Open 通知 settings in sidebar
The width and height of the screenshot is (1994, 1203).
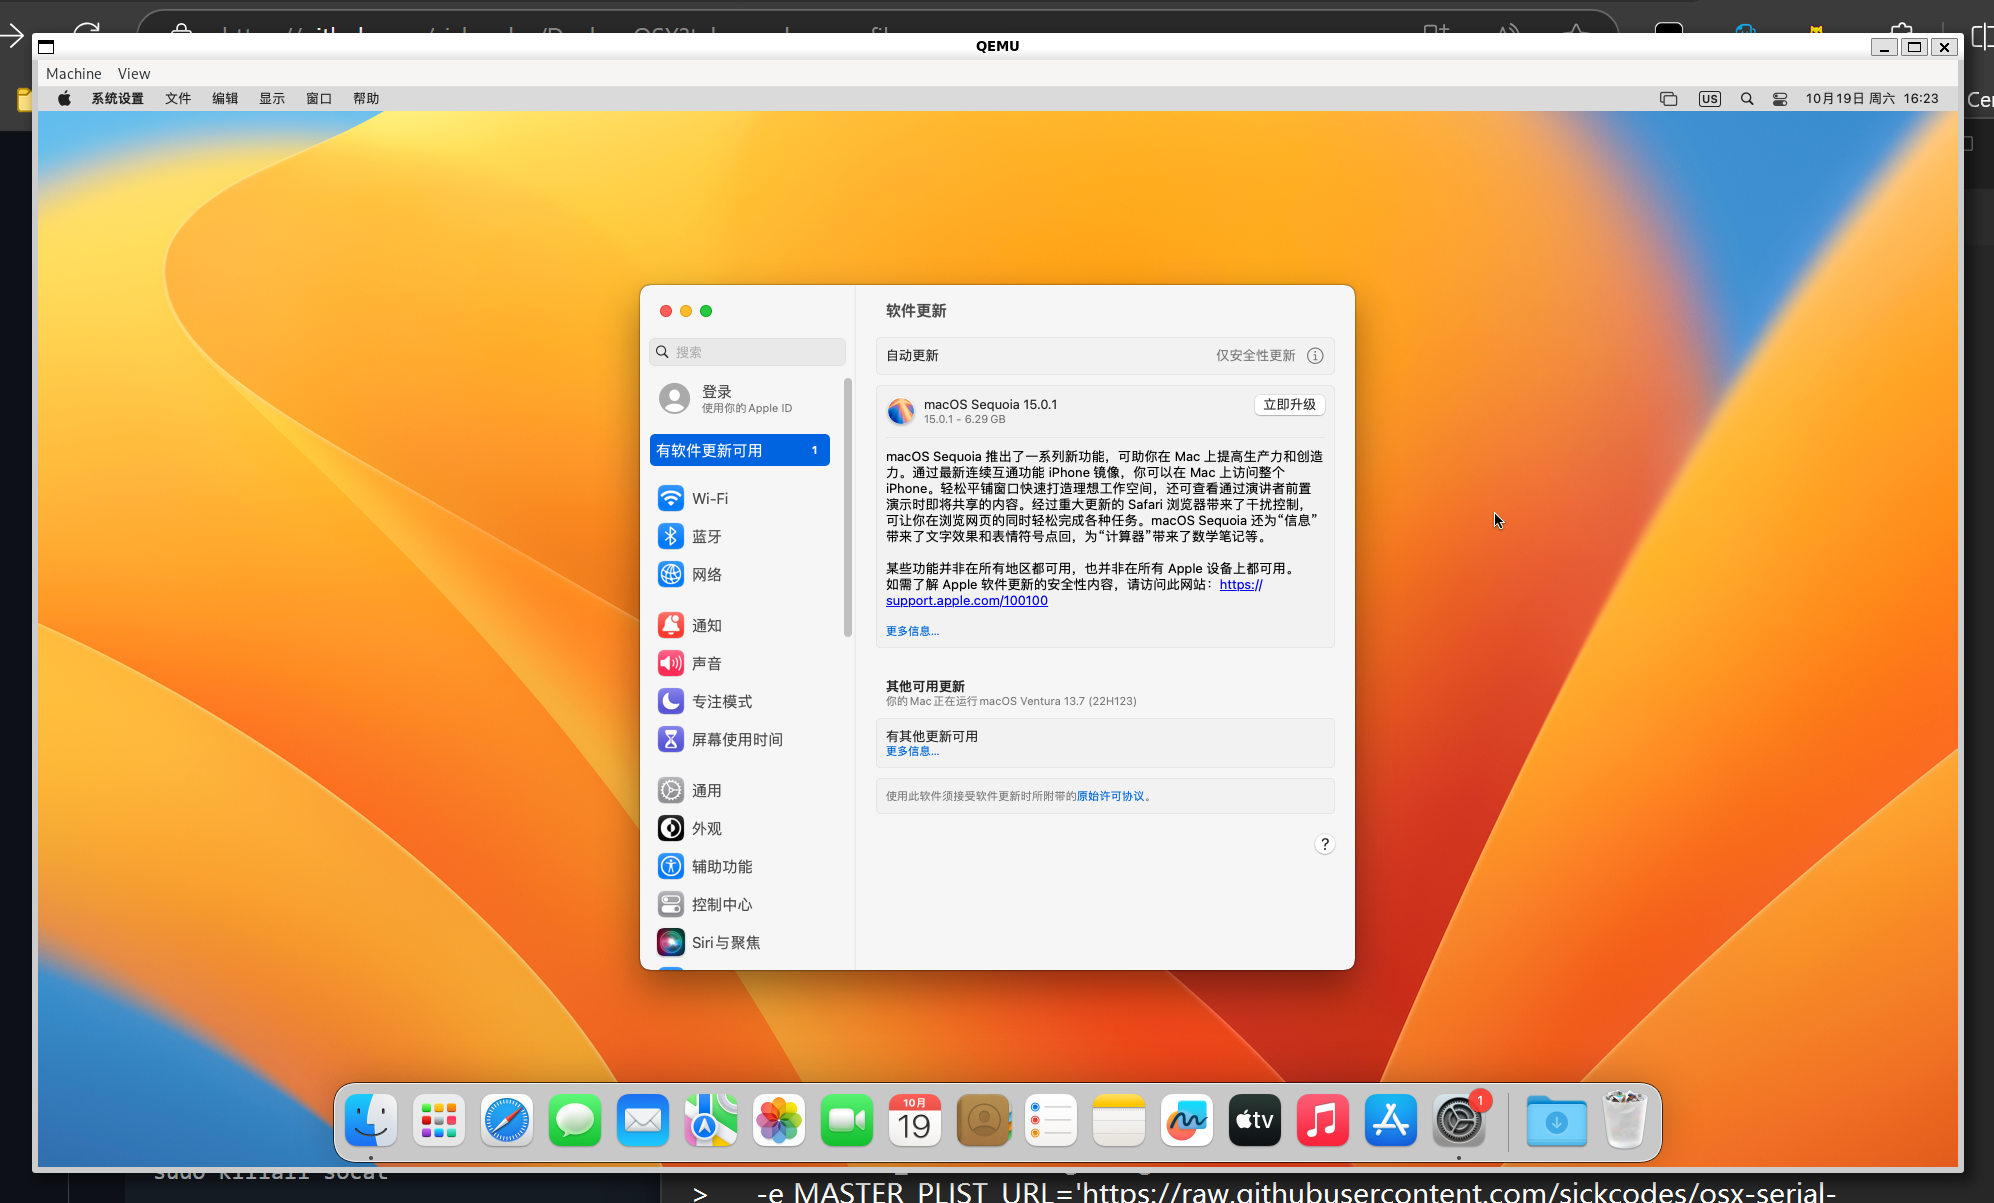(x=740, y=625)
